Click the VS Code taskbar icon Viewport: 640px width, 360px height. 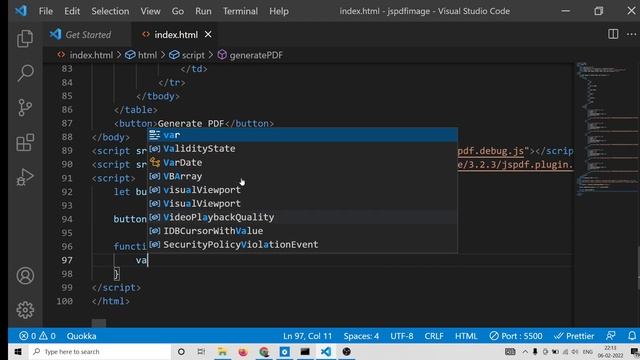[x=326, y=351]
